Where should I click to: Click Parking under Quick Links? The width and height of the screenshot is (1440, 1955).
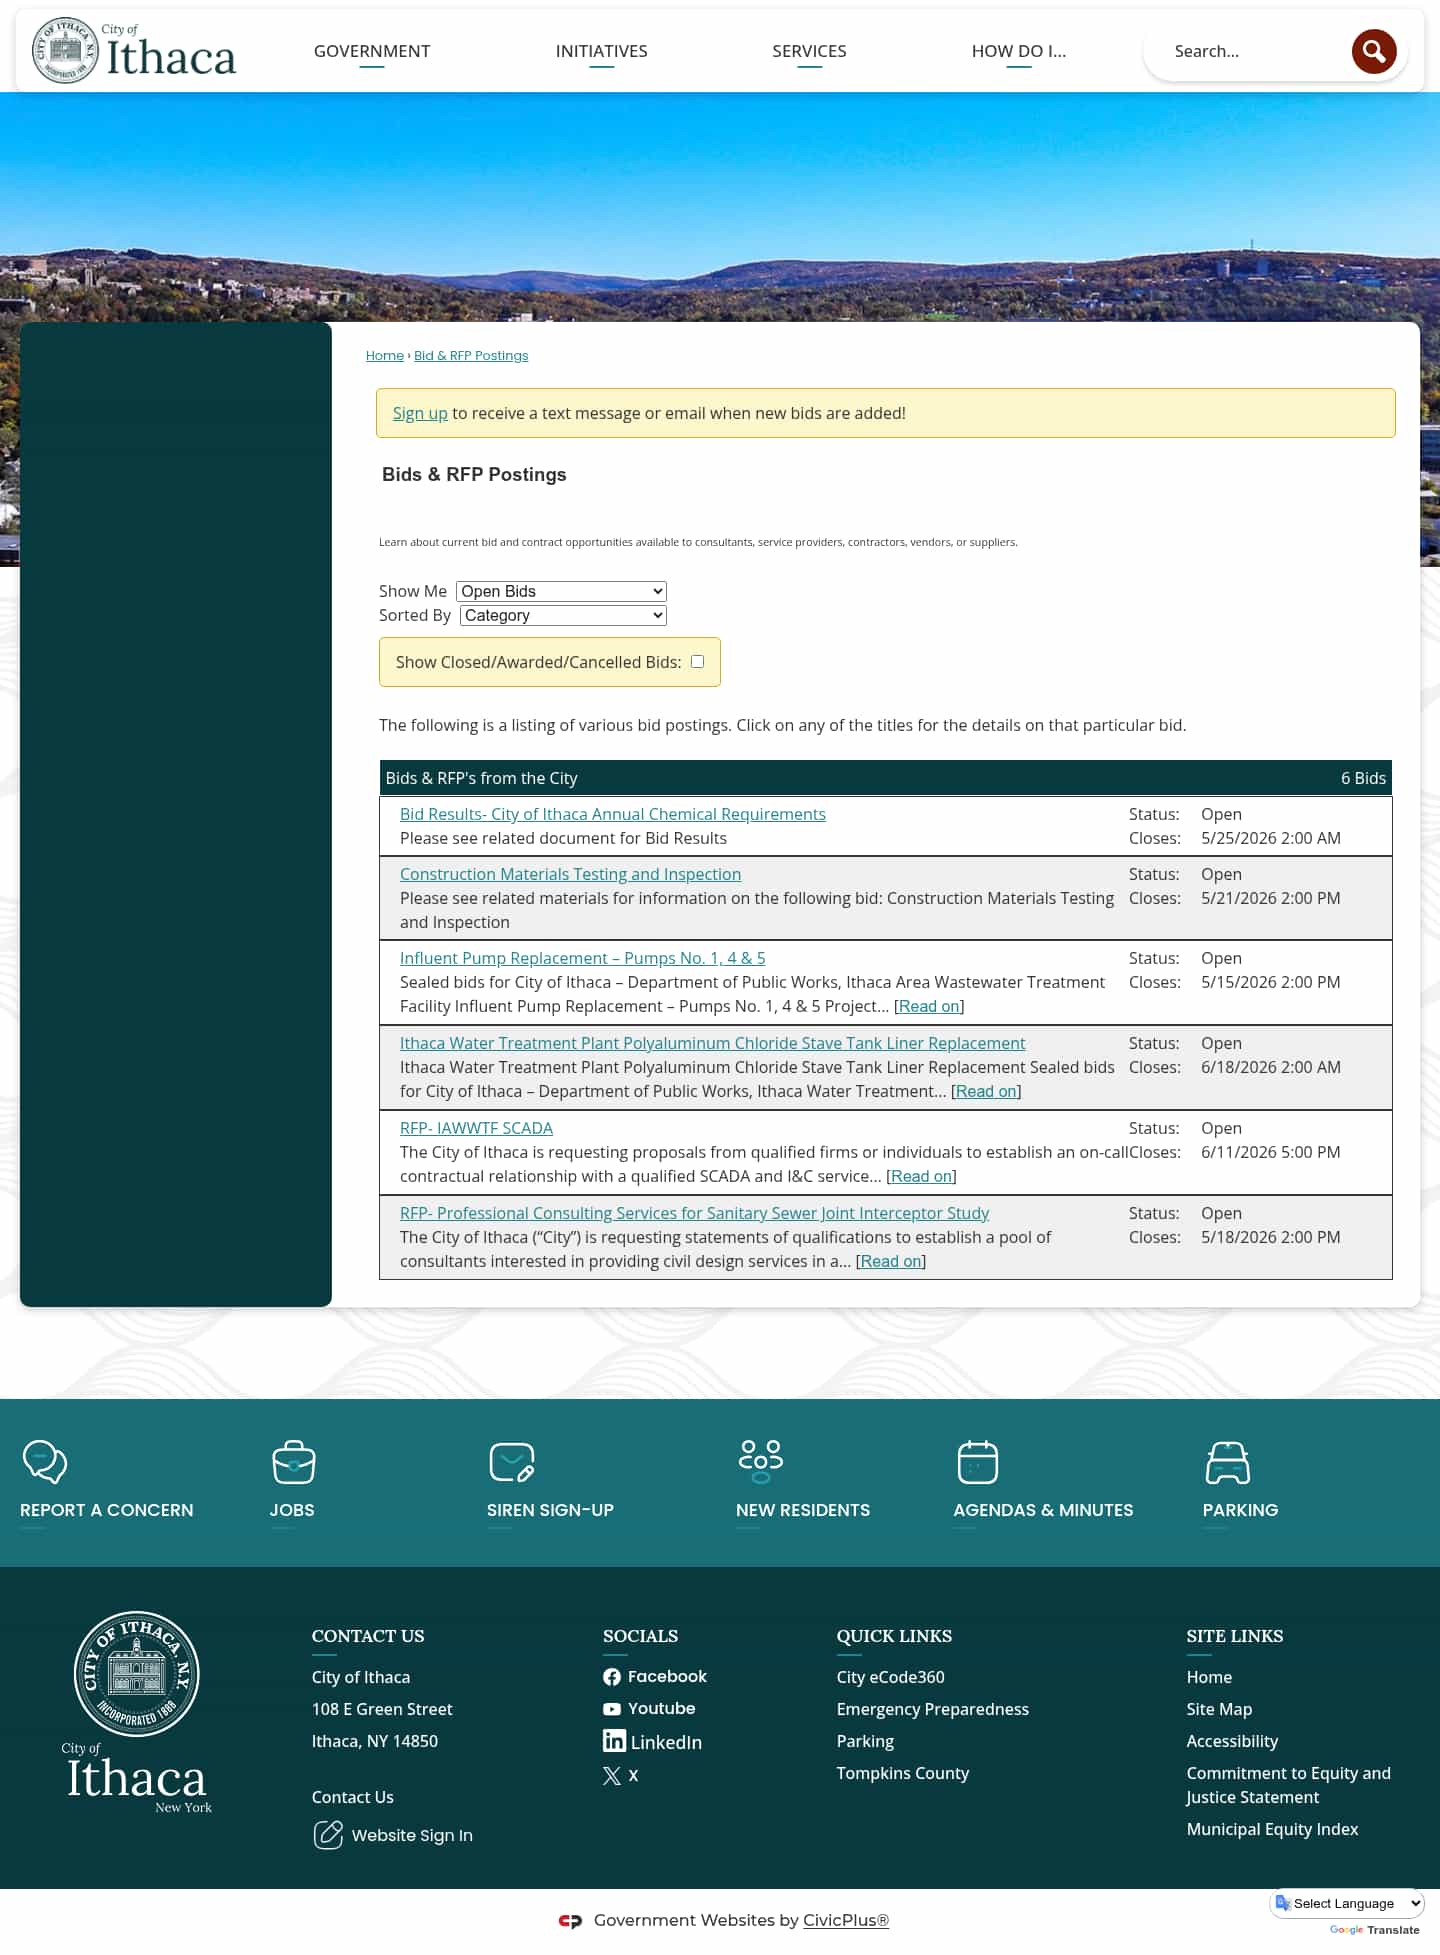(x=865, y=1741)
